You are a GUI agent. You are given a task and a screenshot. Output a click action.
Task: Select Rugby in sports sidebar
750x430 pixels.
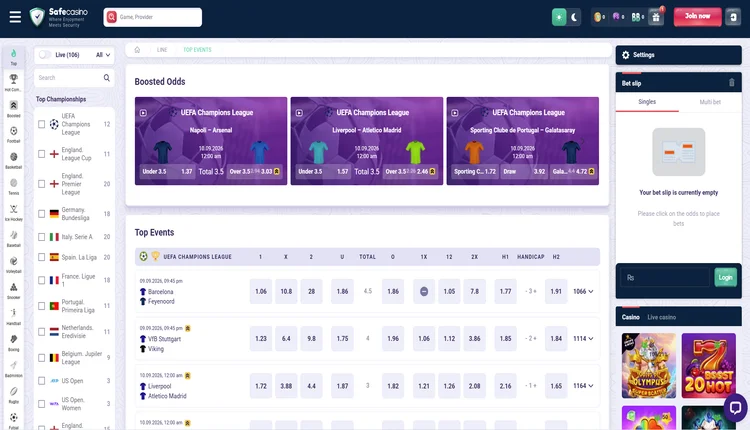coord(13,395)
